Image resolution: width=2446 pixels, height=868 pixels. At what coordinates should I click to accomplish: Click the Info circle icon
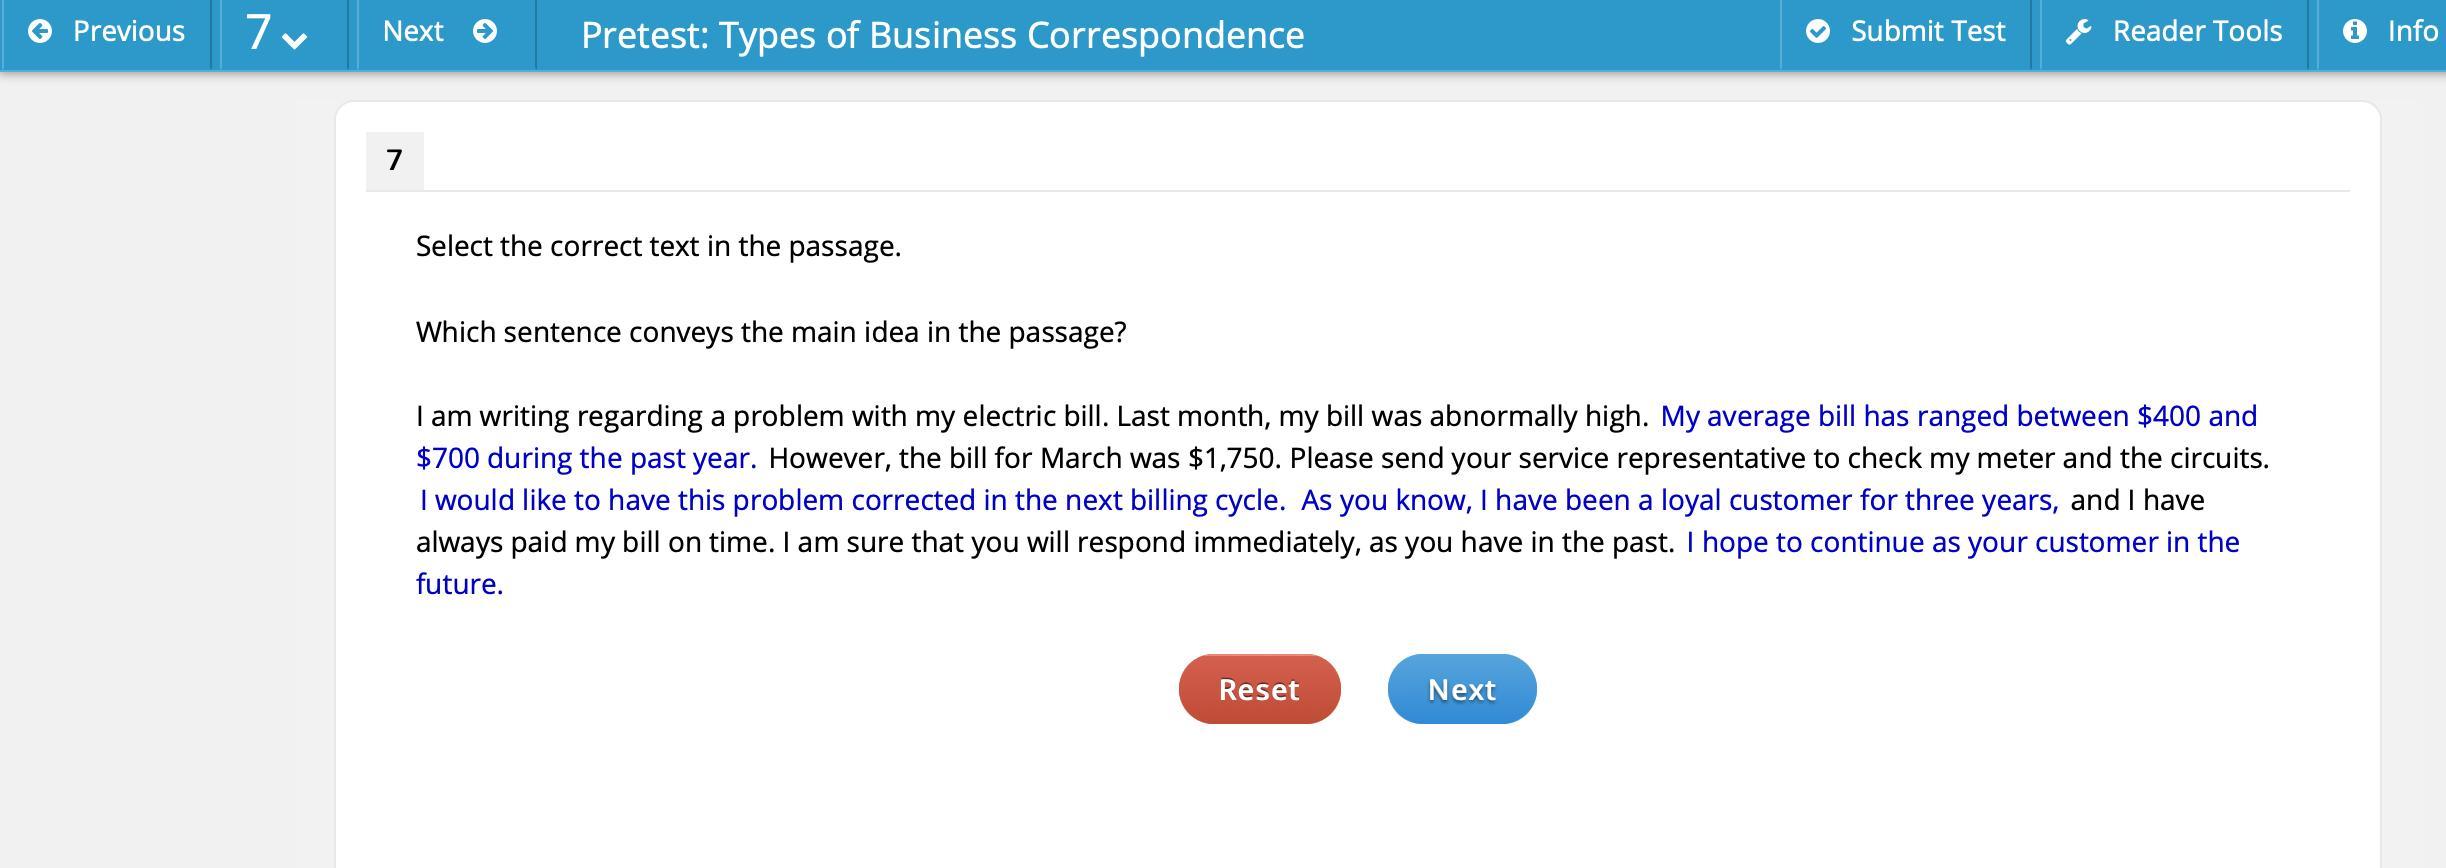point(2355,32)
